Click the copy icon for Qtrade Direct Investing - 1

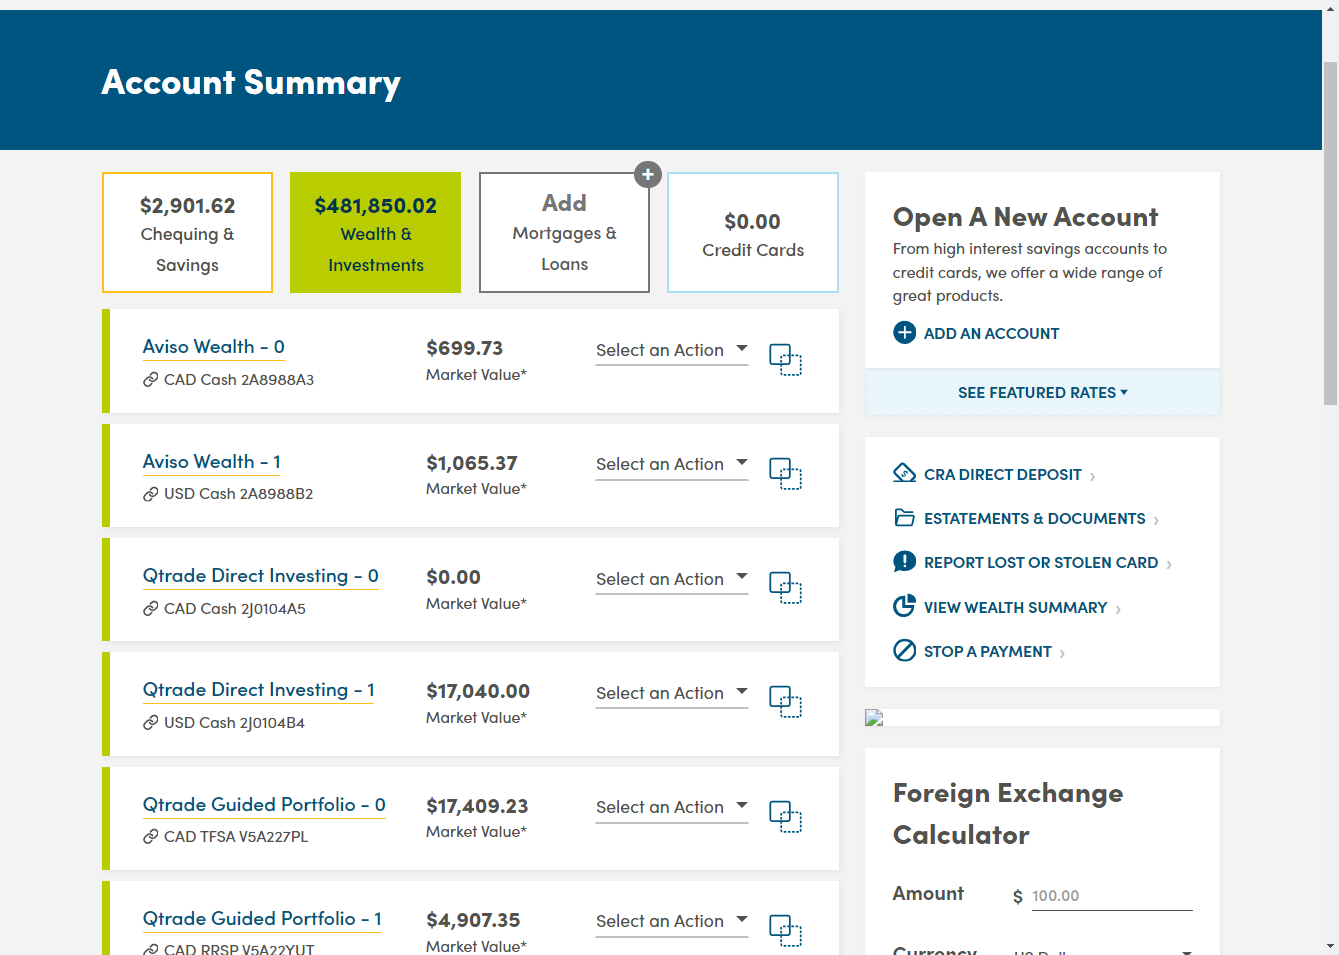(x=785, y=702)
